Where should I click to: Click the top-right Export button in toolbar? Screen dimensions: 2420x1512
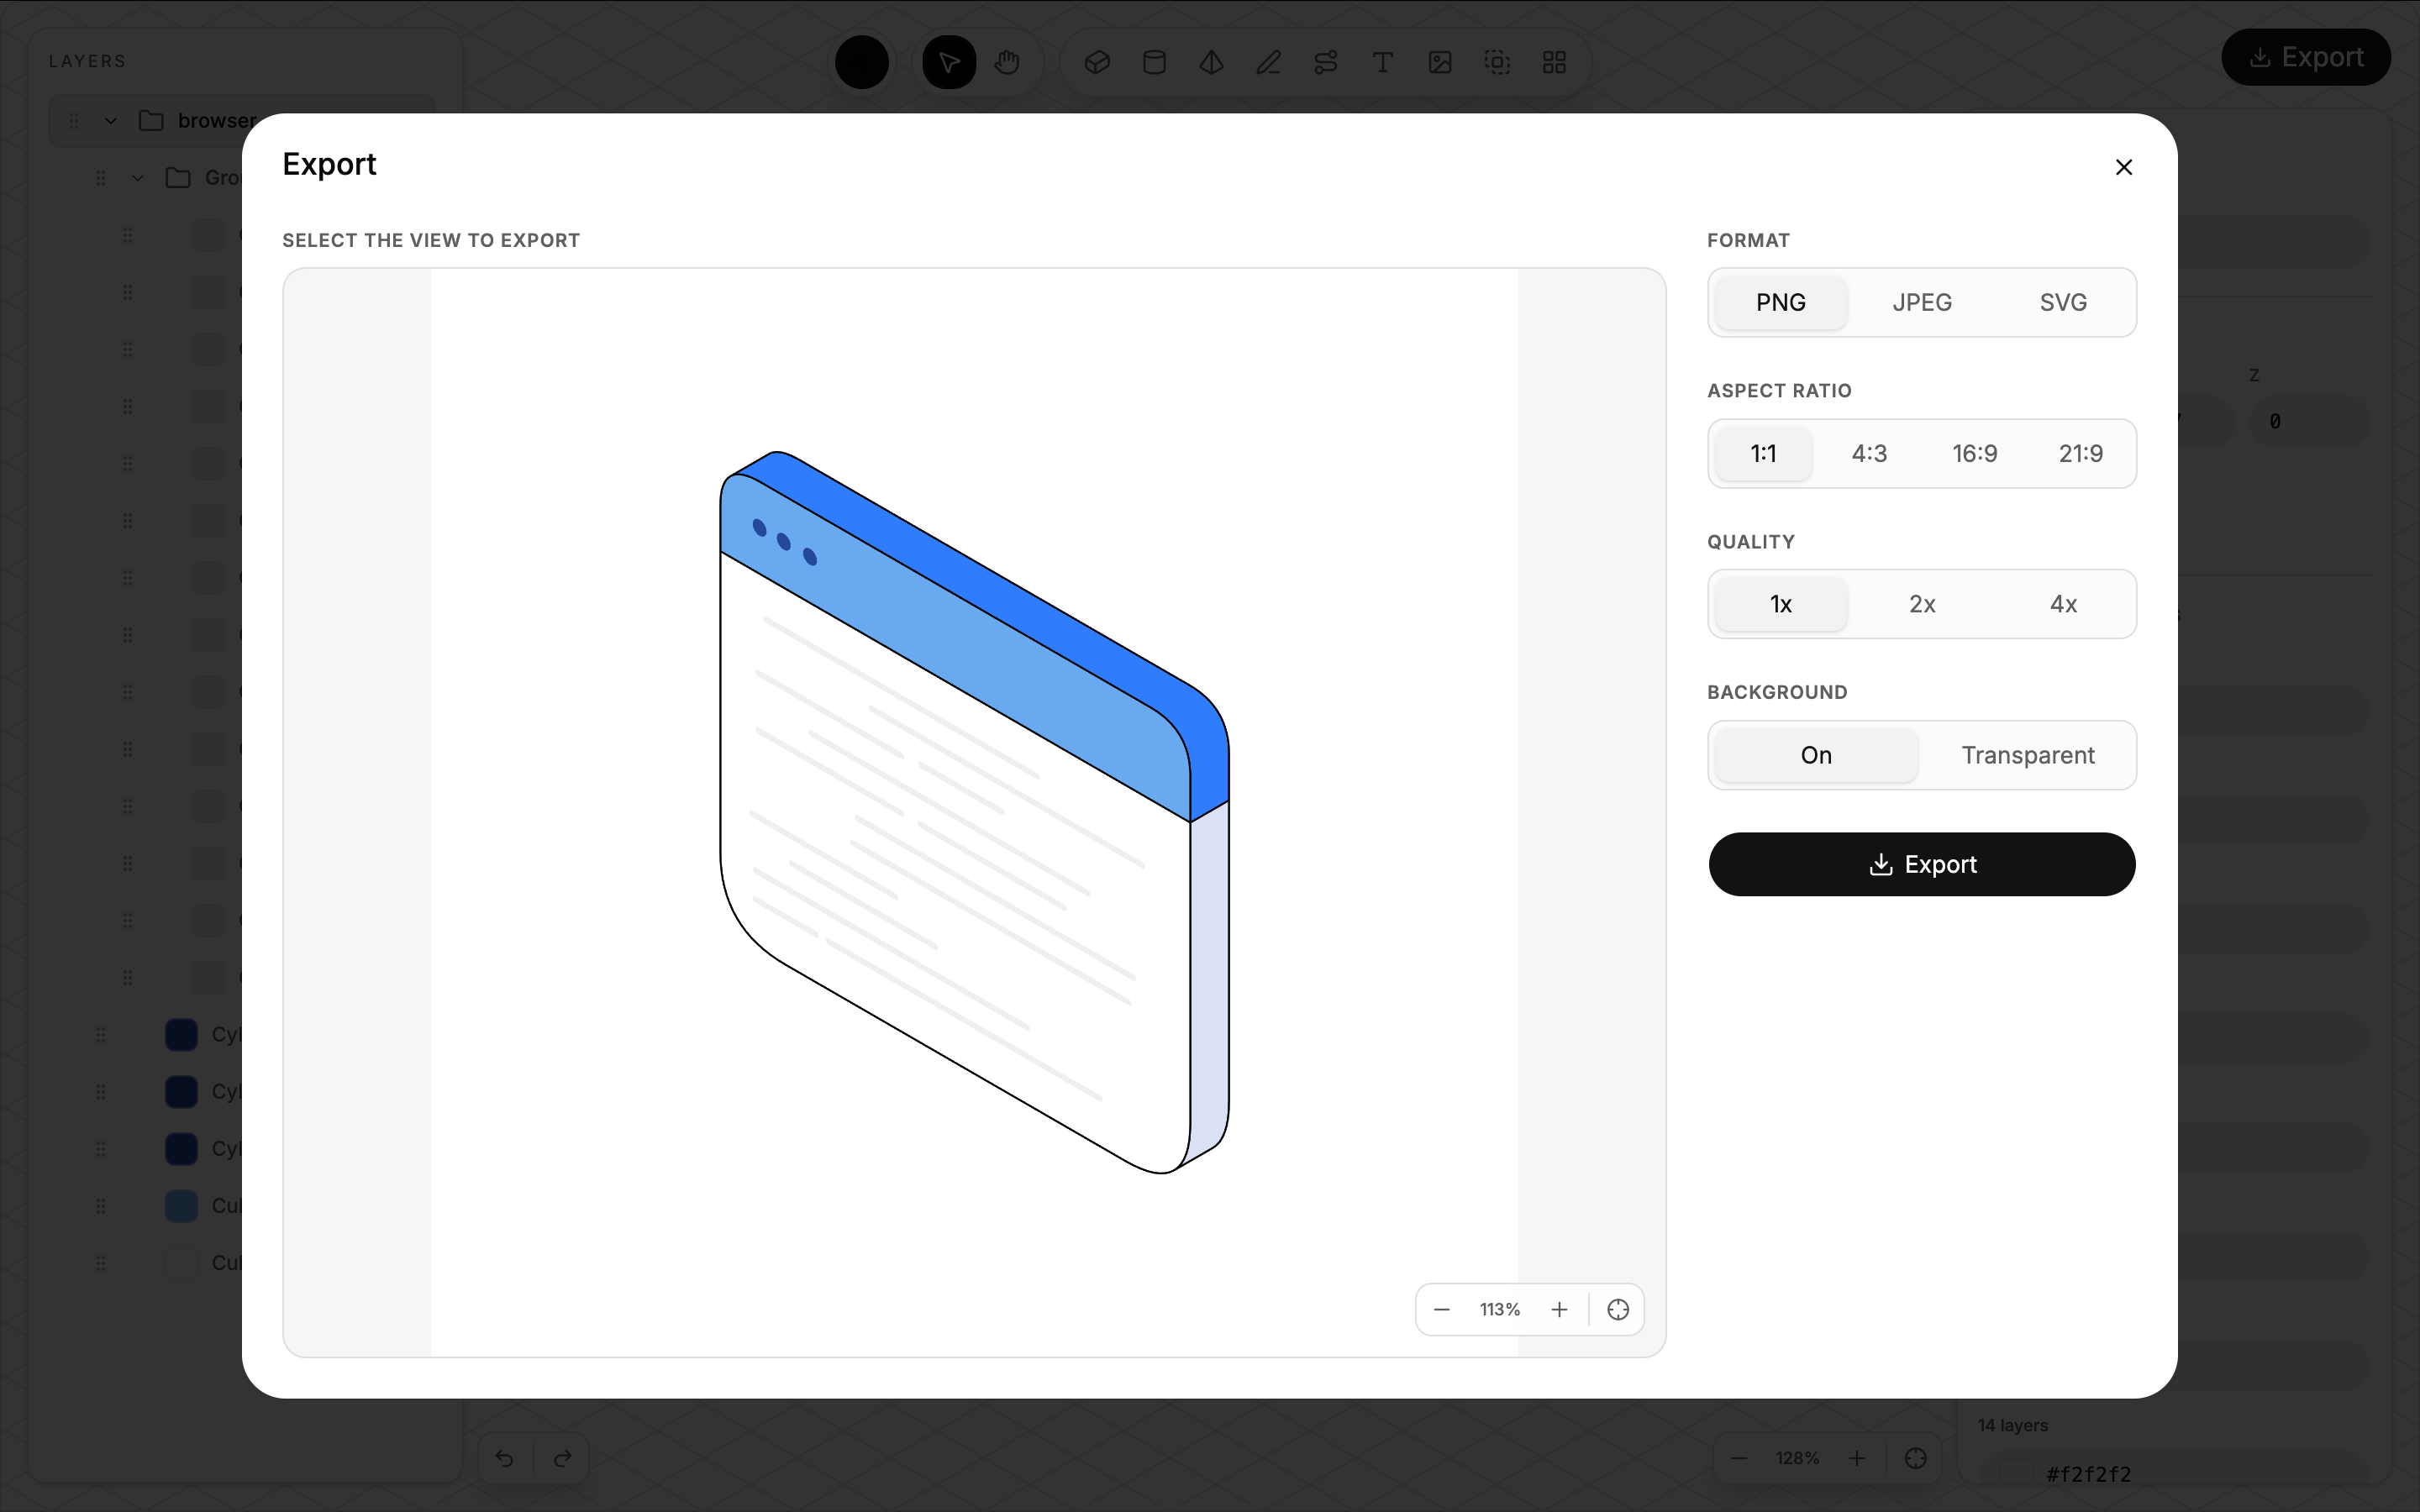[x=2306, y=57]
